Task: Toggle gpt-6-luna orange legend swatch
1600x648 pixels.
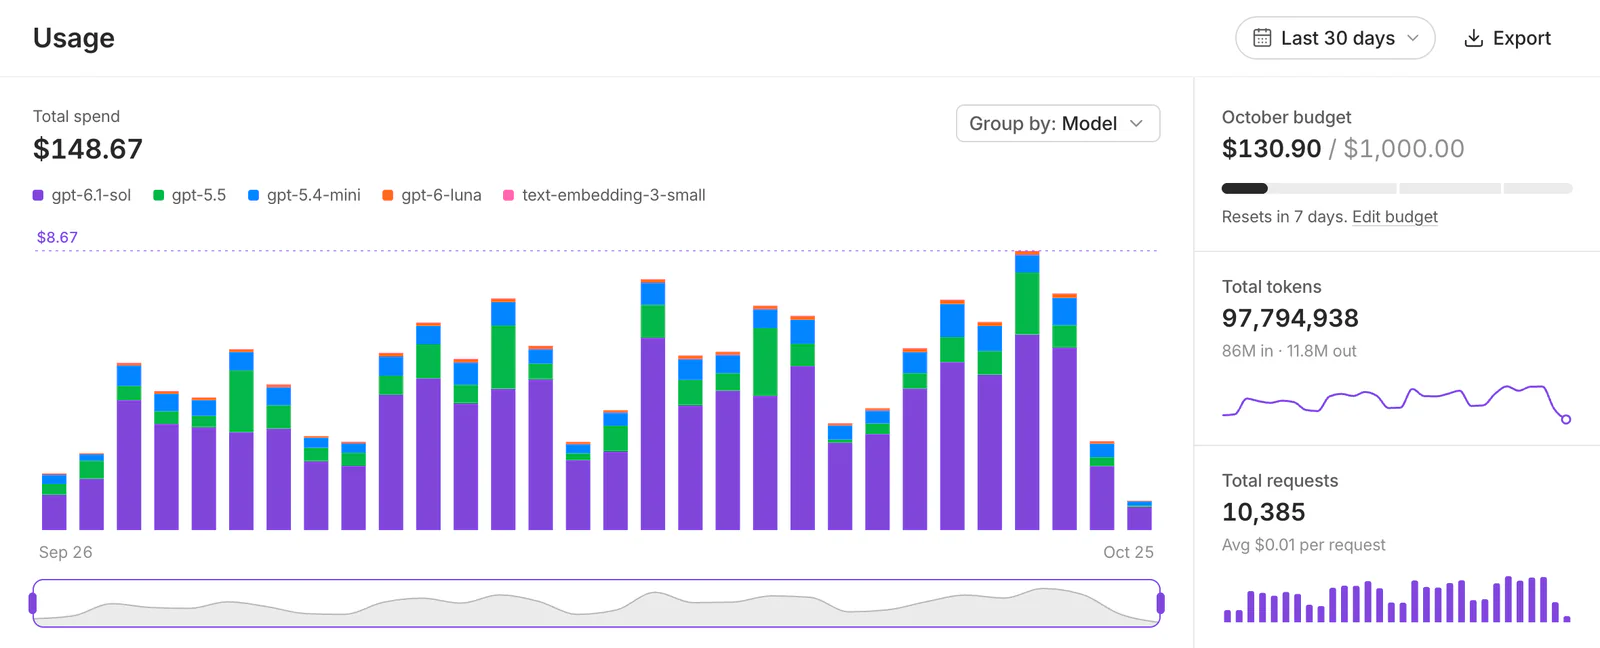Action: (x=388, y=195)
